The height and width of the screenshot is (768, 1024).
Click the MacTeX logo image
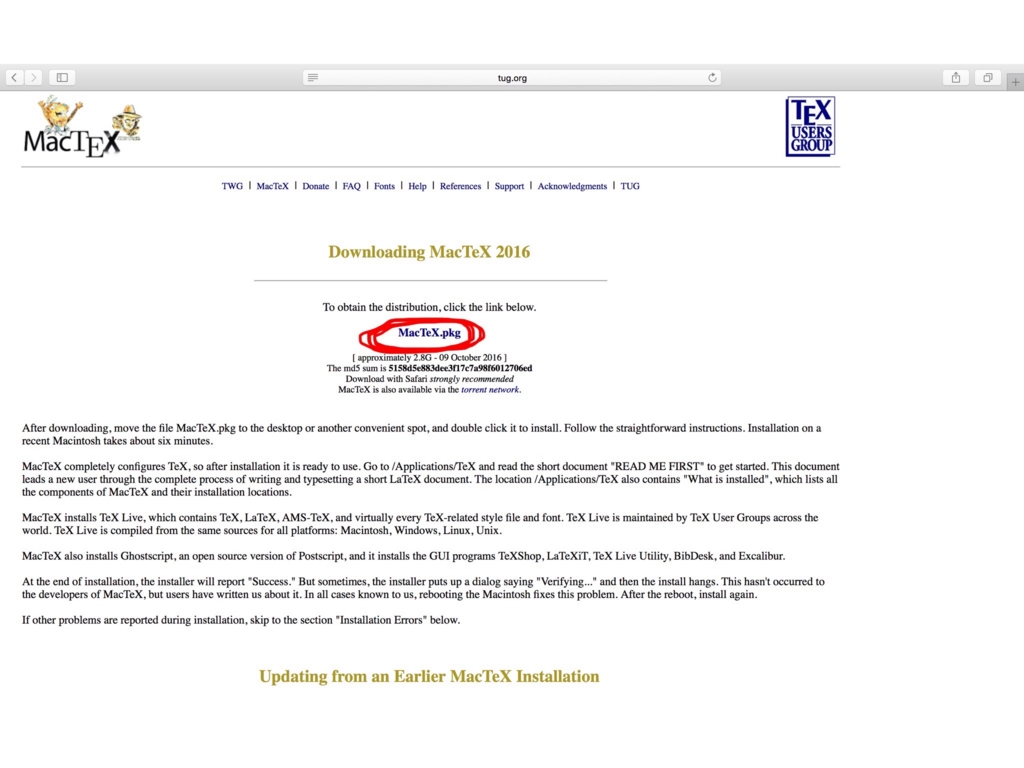click(x=83, y=127)
